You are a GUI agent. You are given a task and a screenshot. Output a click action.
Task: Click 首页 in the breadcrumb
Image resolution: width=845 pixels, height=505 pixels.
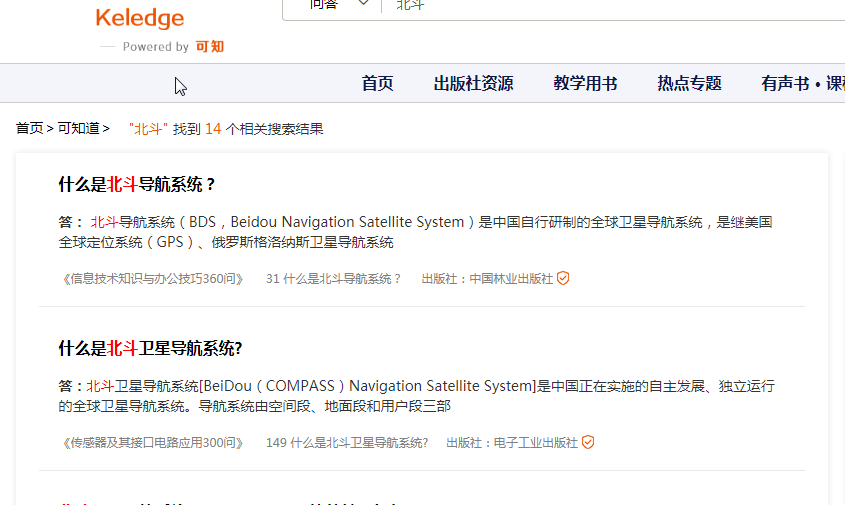point(29,129)
